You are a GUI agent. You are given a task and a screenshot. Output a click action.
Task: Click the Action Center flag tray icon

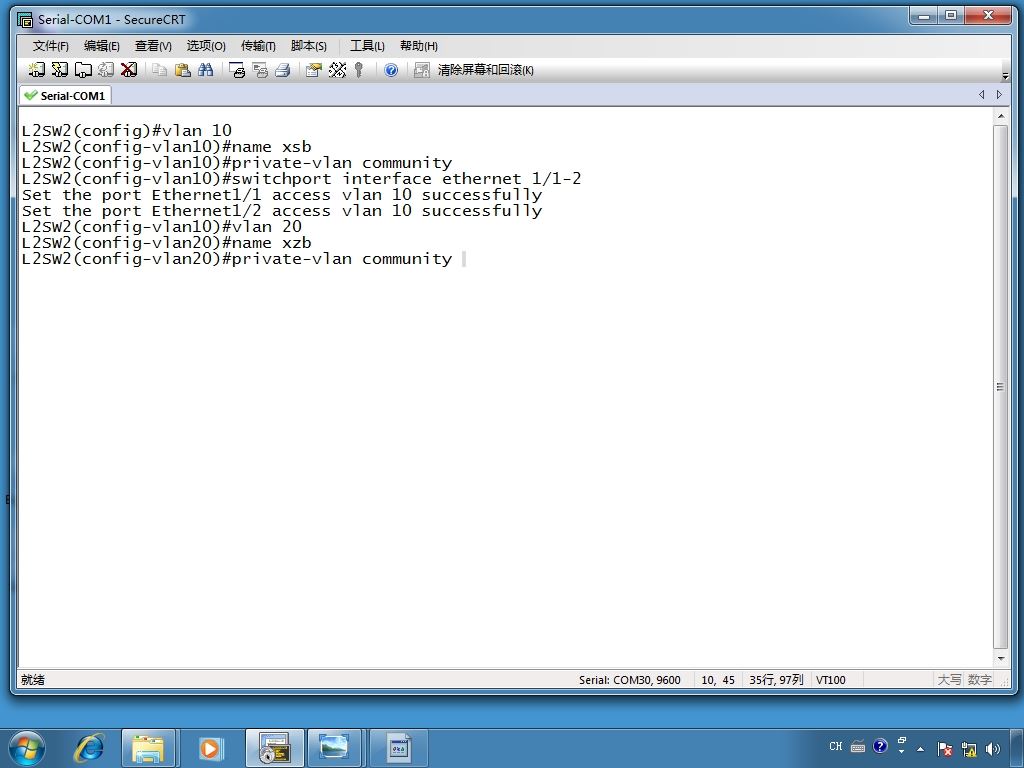[944, 749]
